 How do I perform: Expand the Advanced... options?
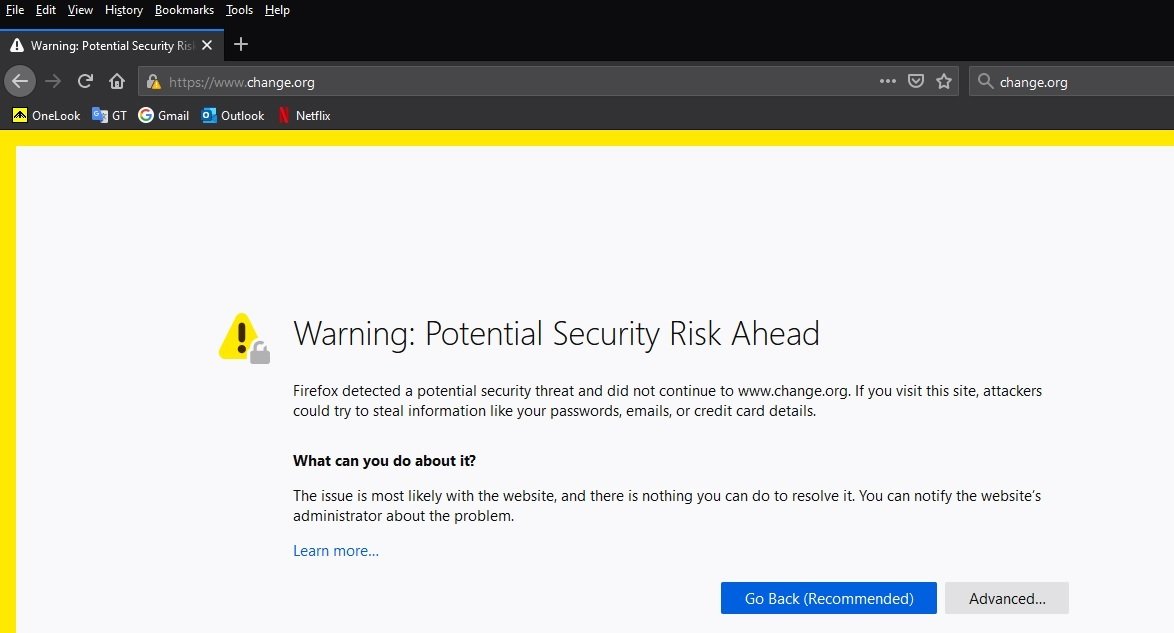pos(1007,598)
